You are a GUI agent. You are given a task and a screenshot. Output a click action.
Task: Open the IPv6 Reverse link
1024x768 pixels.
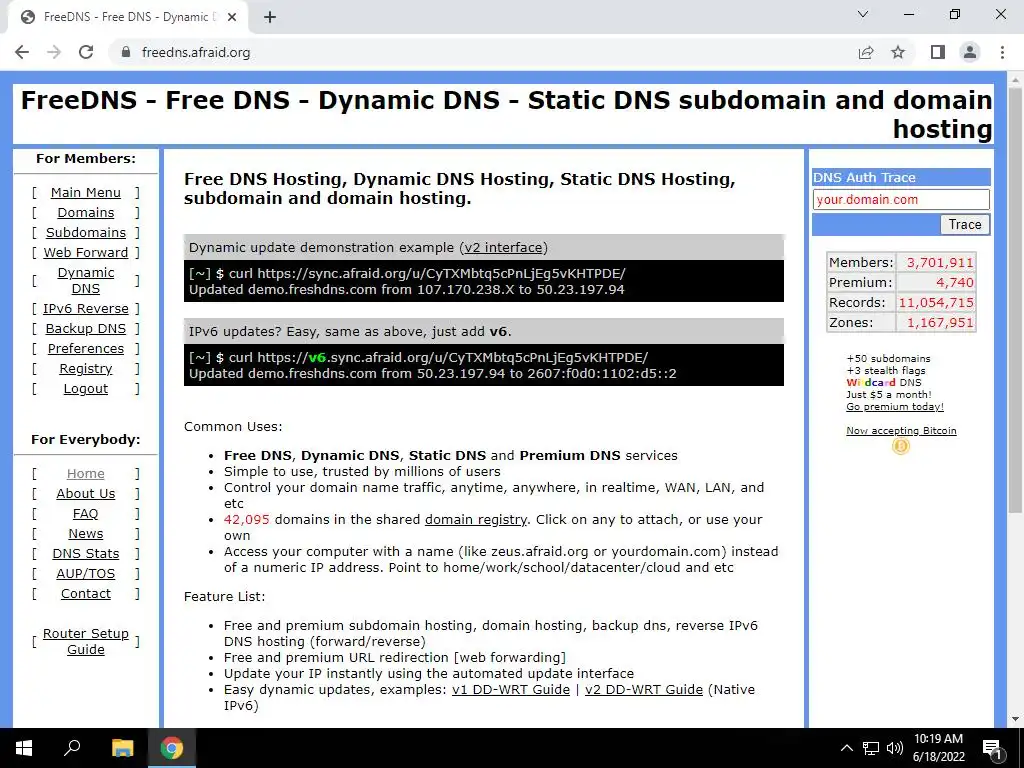[86, 308]
